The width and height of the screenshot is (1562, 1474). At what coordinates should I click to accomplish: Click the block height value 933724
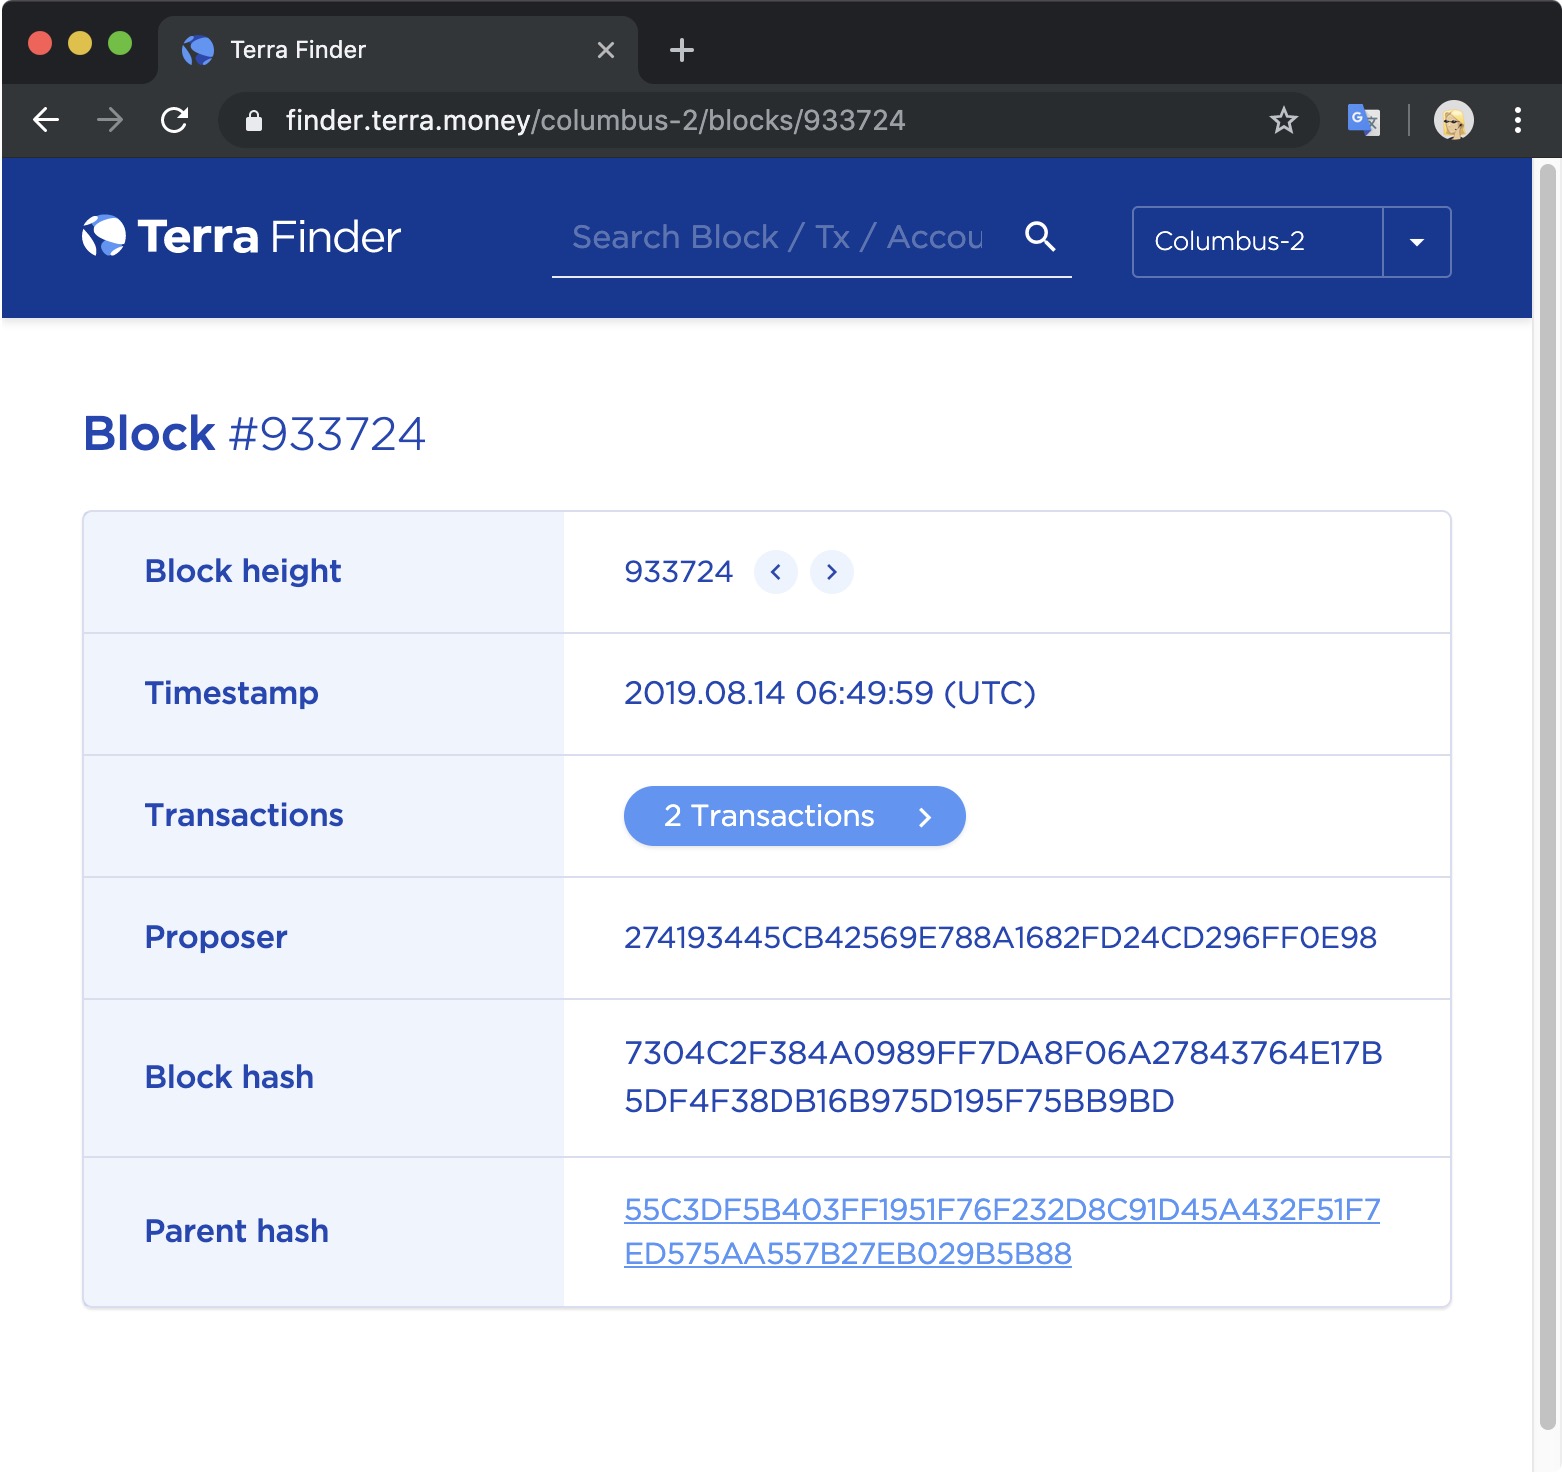tap(679, 572)
